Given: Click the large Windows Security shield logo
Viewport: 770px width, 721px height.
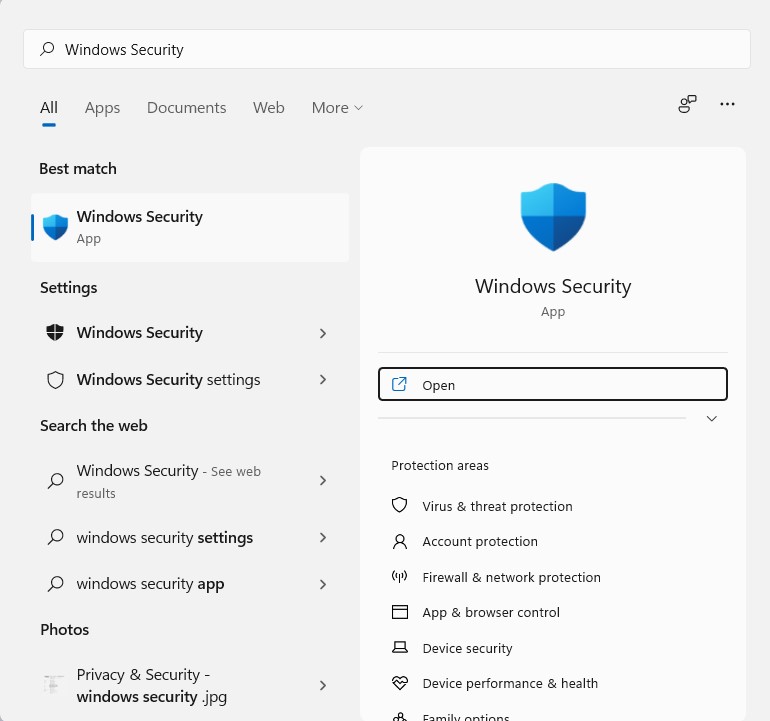Looking at the screenshot, I should pos(553,217).
